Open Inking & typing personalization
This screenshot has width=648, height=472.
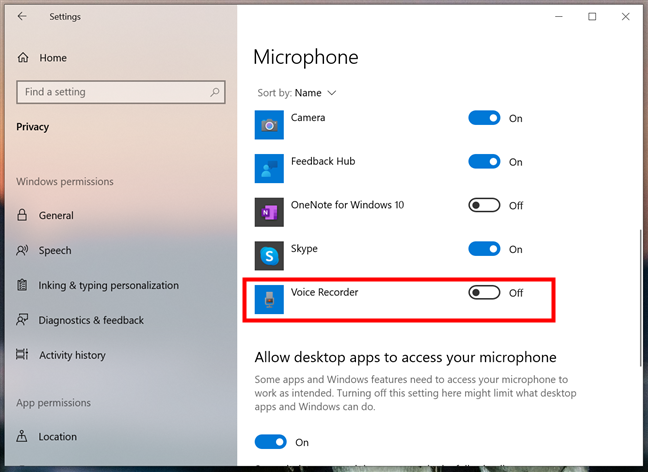[x=109, y=285]
